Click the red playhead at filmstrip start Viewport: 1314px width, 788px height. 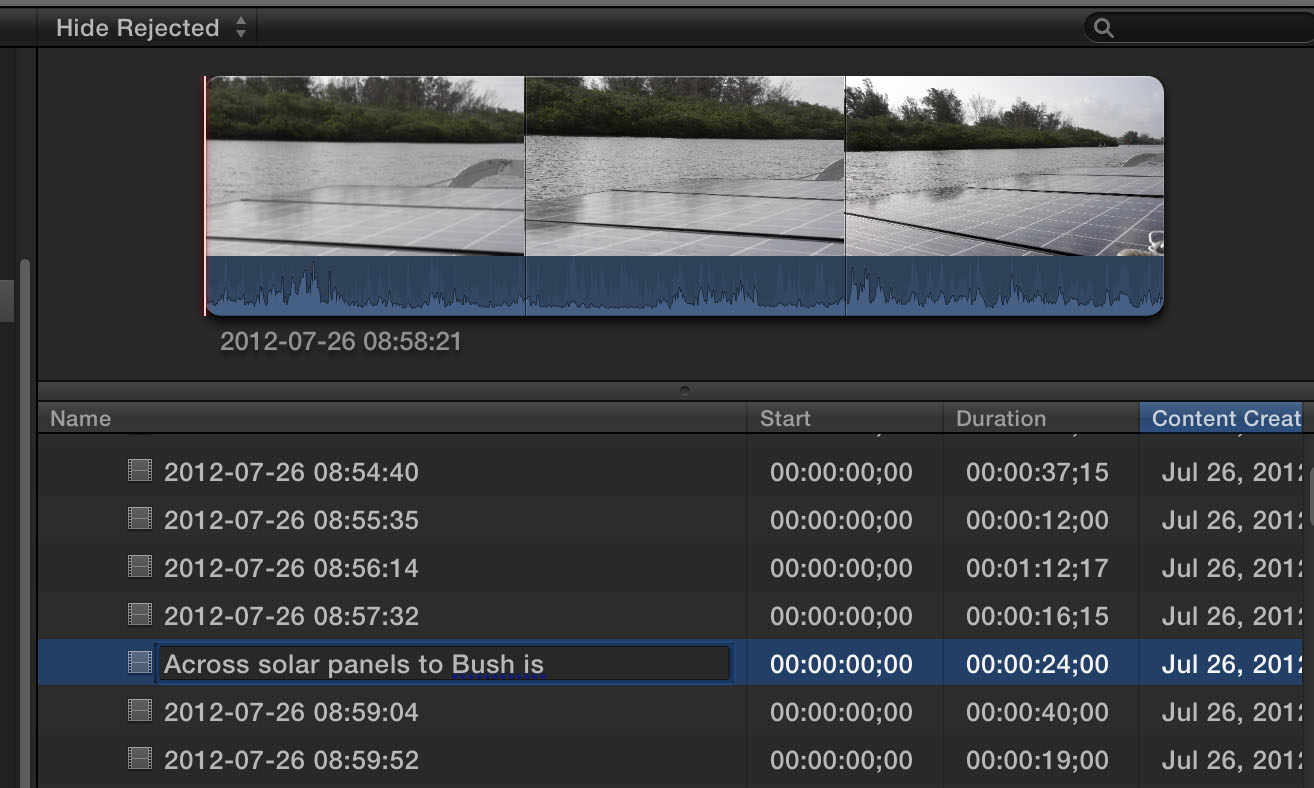205,196
